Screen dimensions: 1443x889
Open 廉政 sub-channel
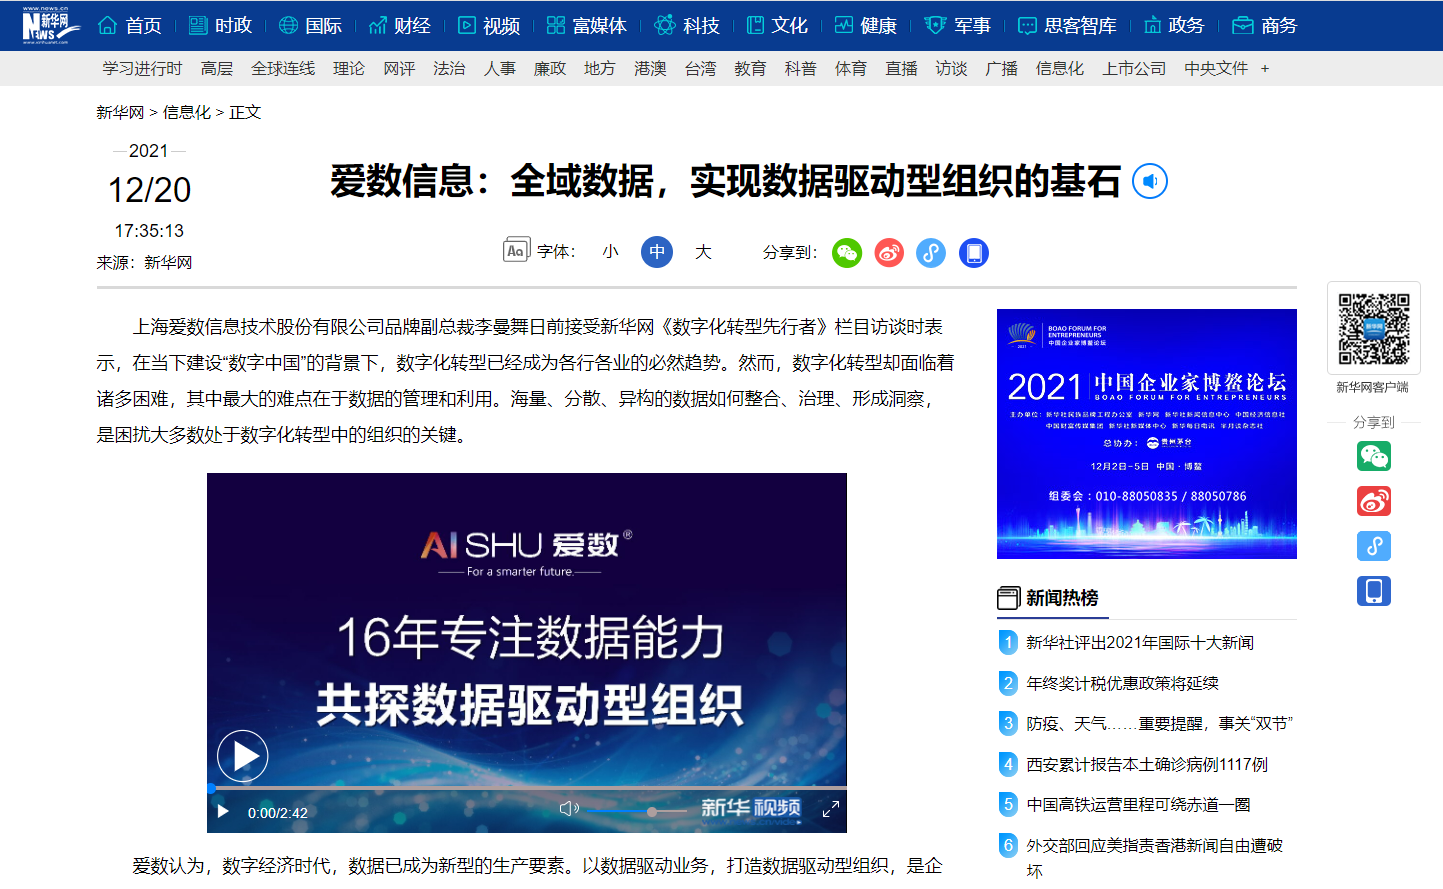(x=550, y=69)
